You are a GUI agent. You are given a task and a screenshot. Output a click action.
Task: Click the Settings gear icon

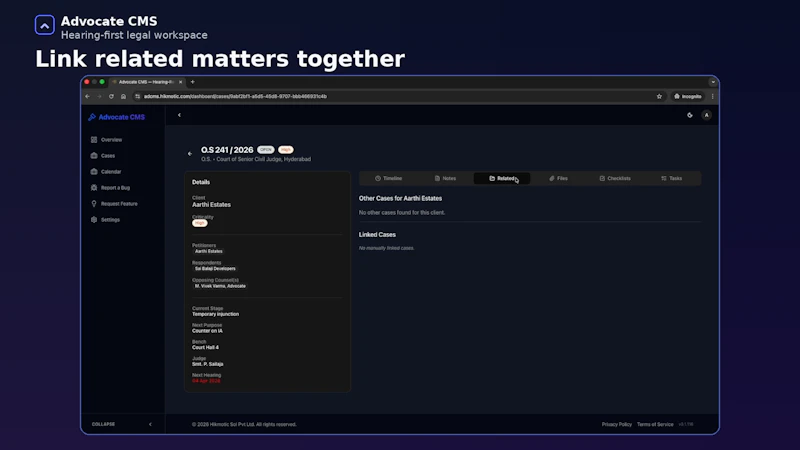(x=94, y=219)
